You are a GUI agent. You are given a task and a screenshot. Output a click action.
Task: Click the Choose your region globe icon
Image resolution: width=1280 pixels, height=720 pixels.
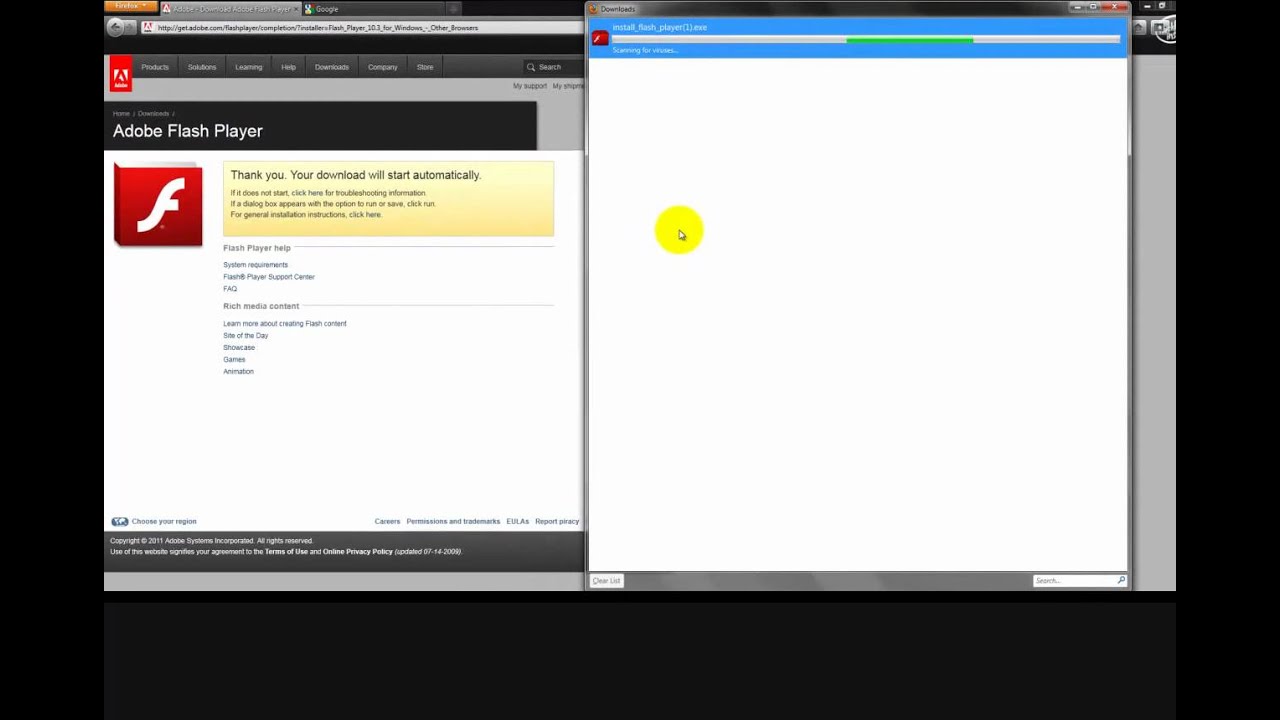(x=120, y=522)
